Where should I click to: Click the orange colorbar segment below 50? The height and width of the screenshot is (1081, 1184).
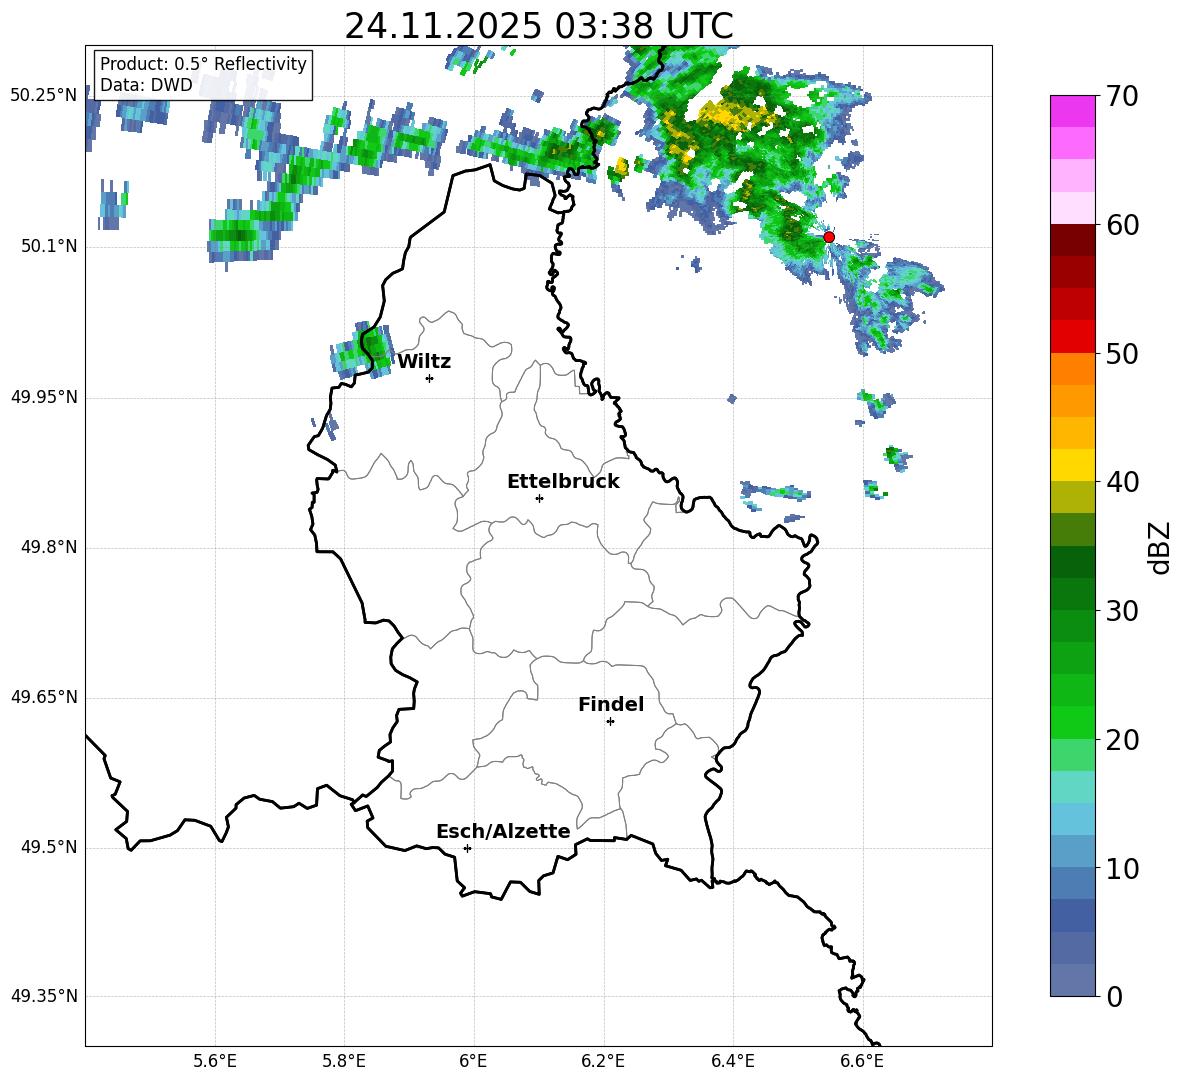[1073, 369]
